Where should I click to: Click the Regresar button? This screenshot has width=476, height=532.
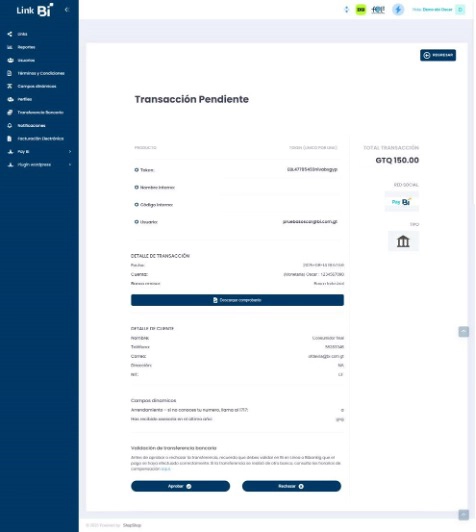[x=438, y=55]
